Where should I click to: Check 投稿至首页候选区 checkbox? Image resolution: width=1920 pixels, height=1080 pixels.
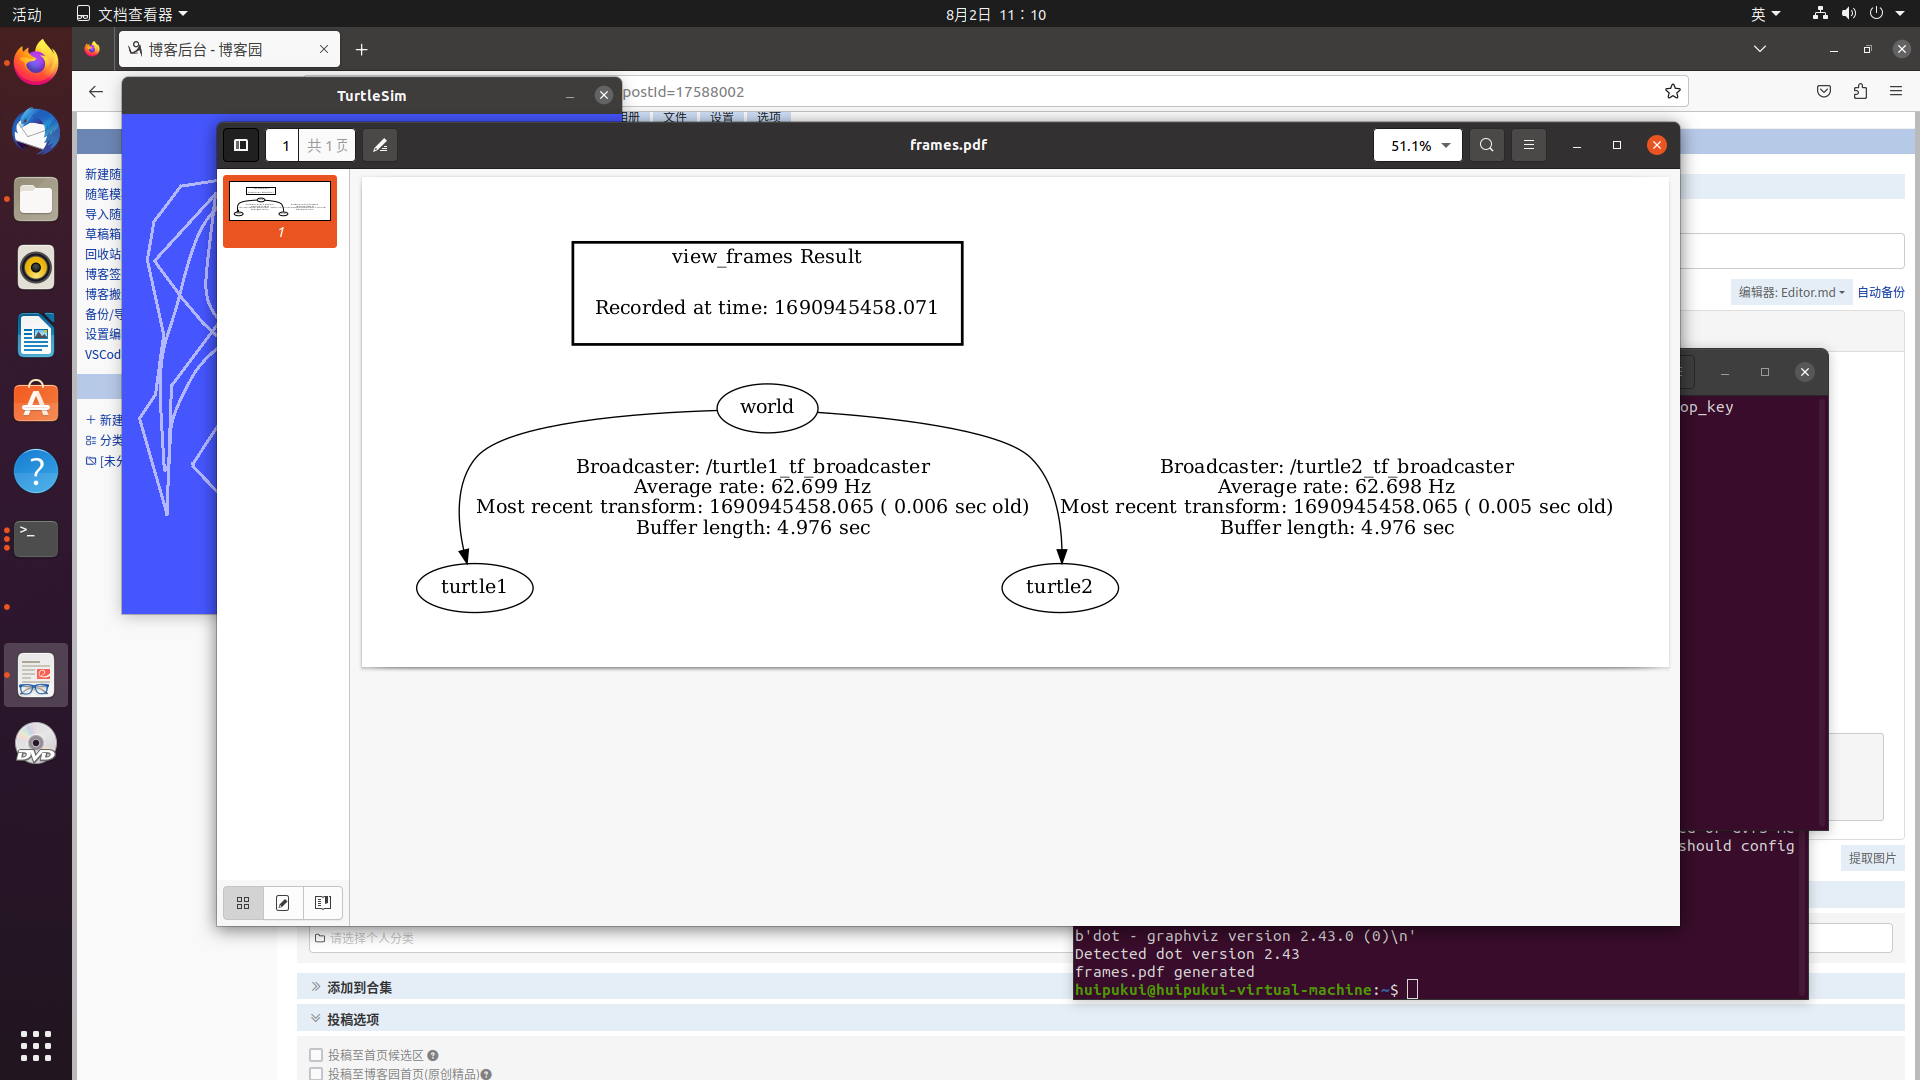316,1055
